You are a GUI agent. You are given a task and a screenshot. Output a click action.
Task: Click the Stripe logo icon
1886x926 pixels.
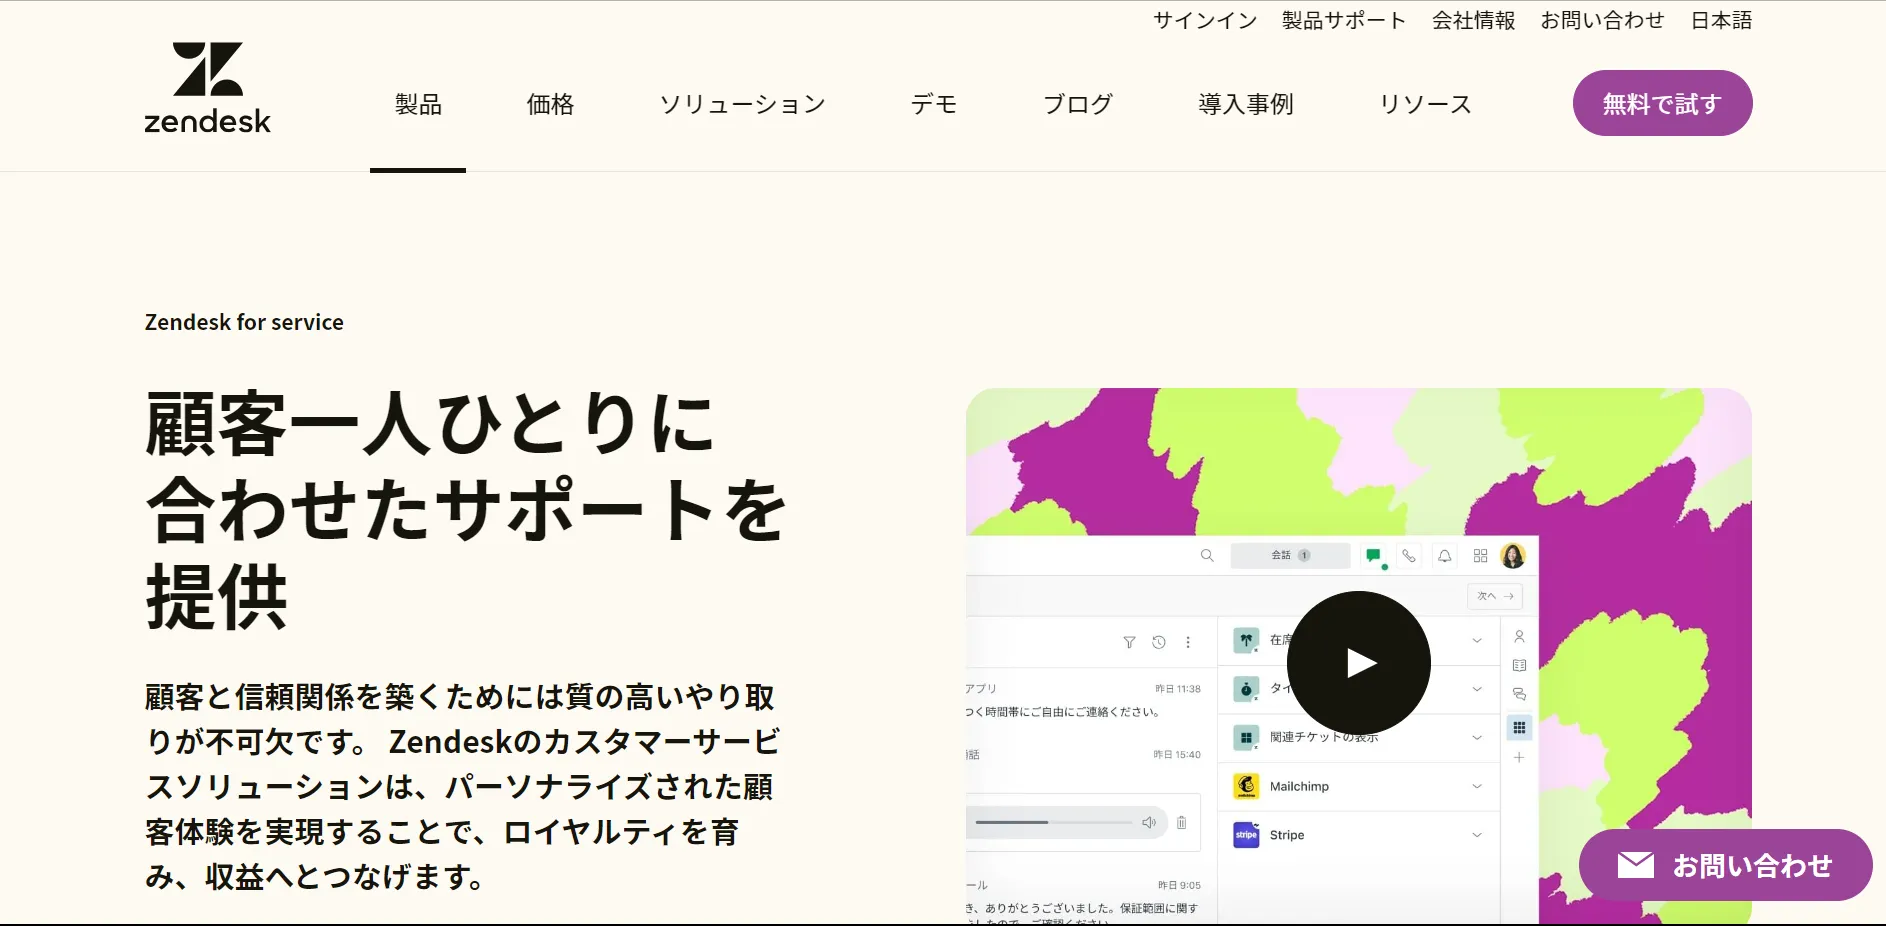point(1246,835)
